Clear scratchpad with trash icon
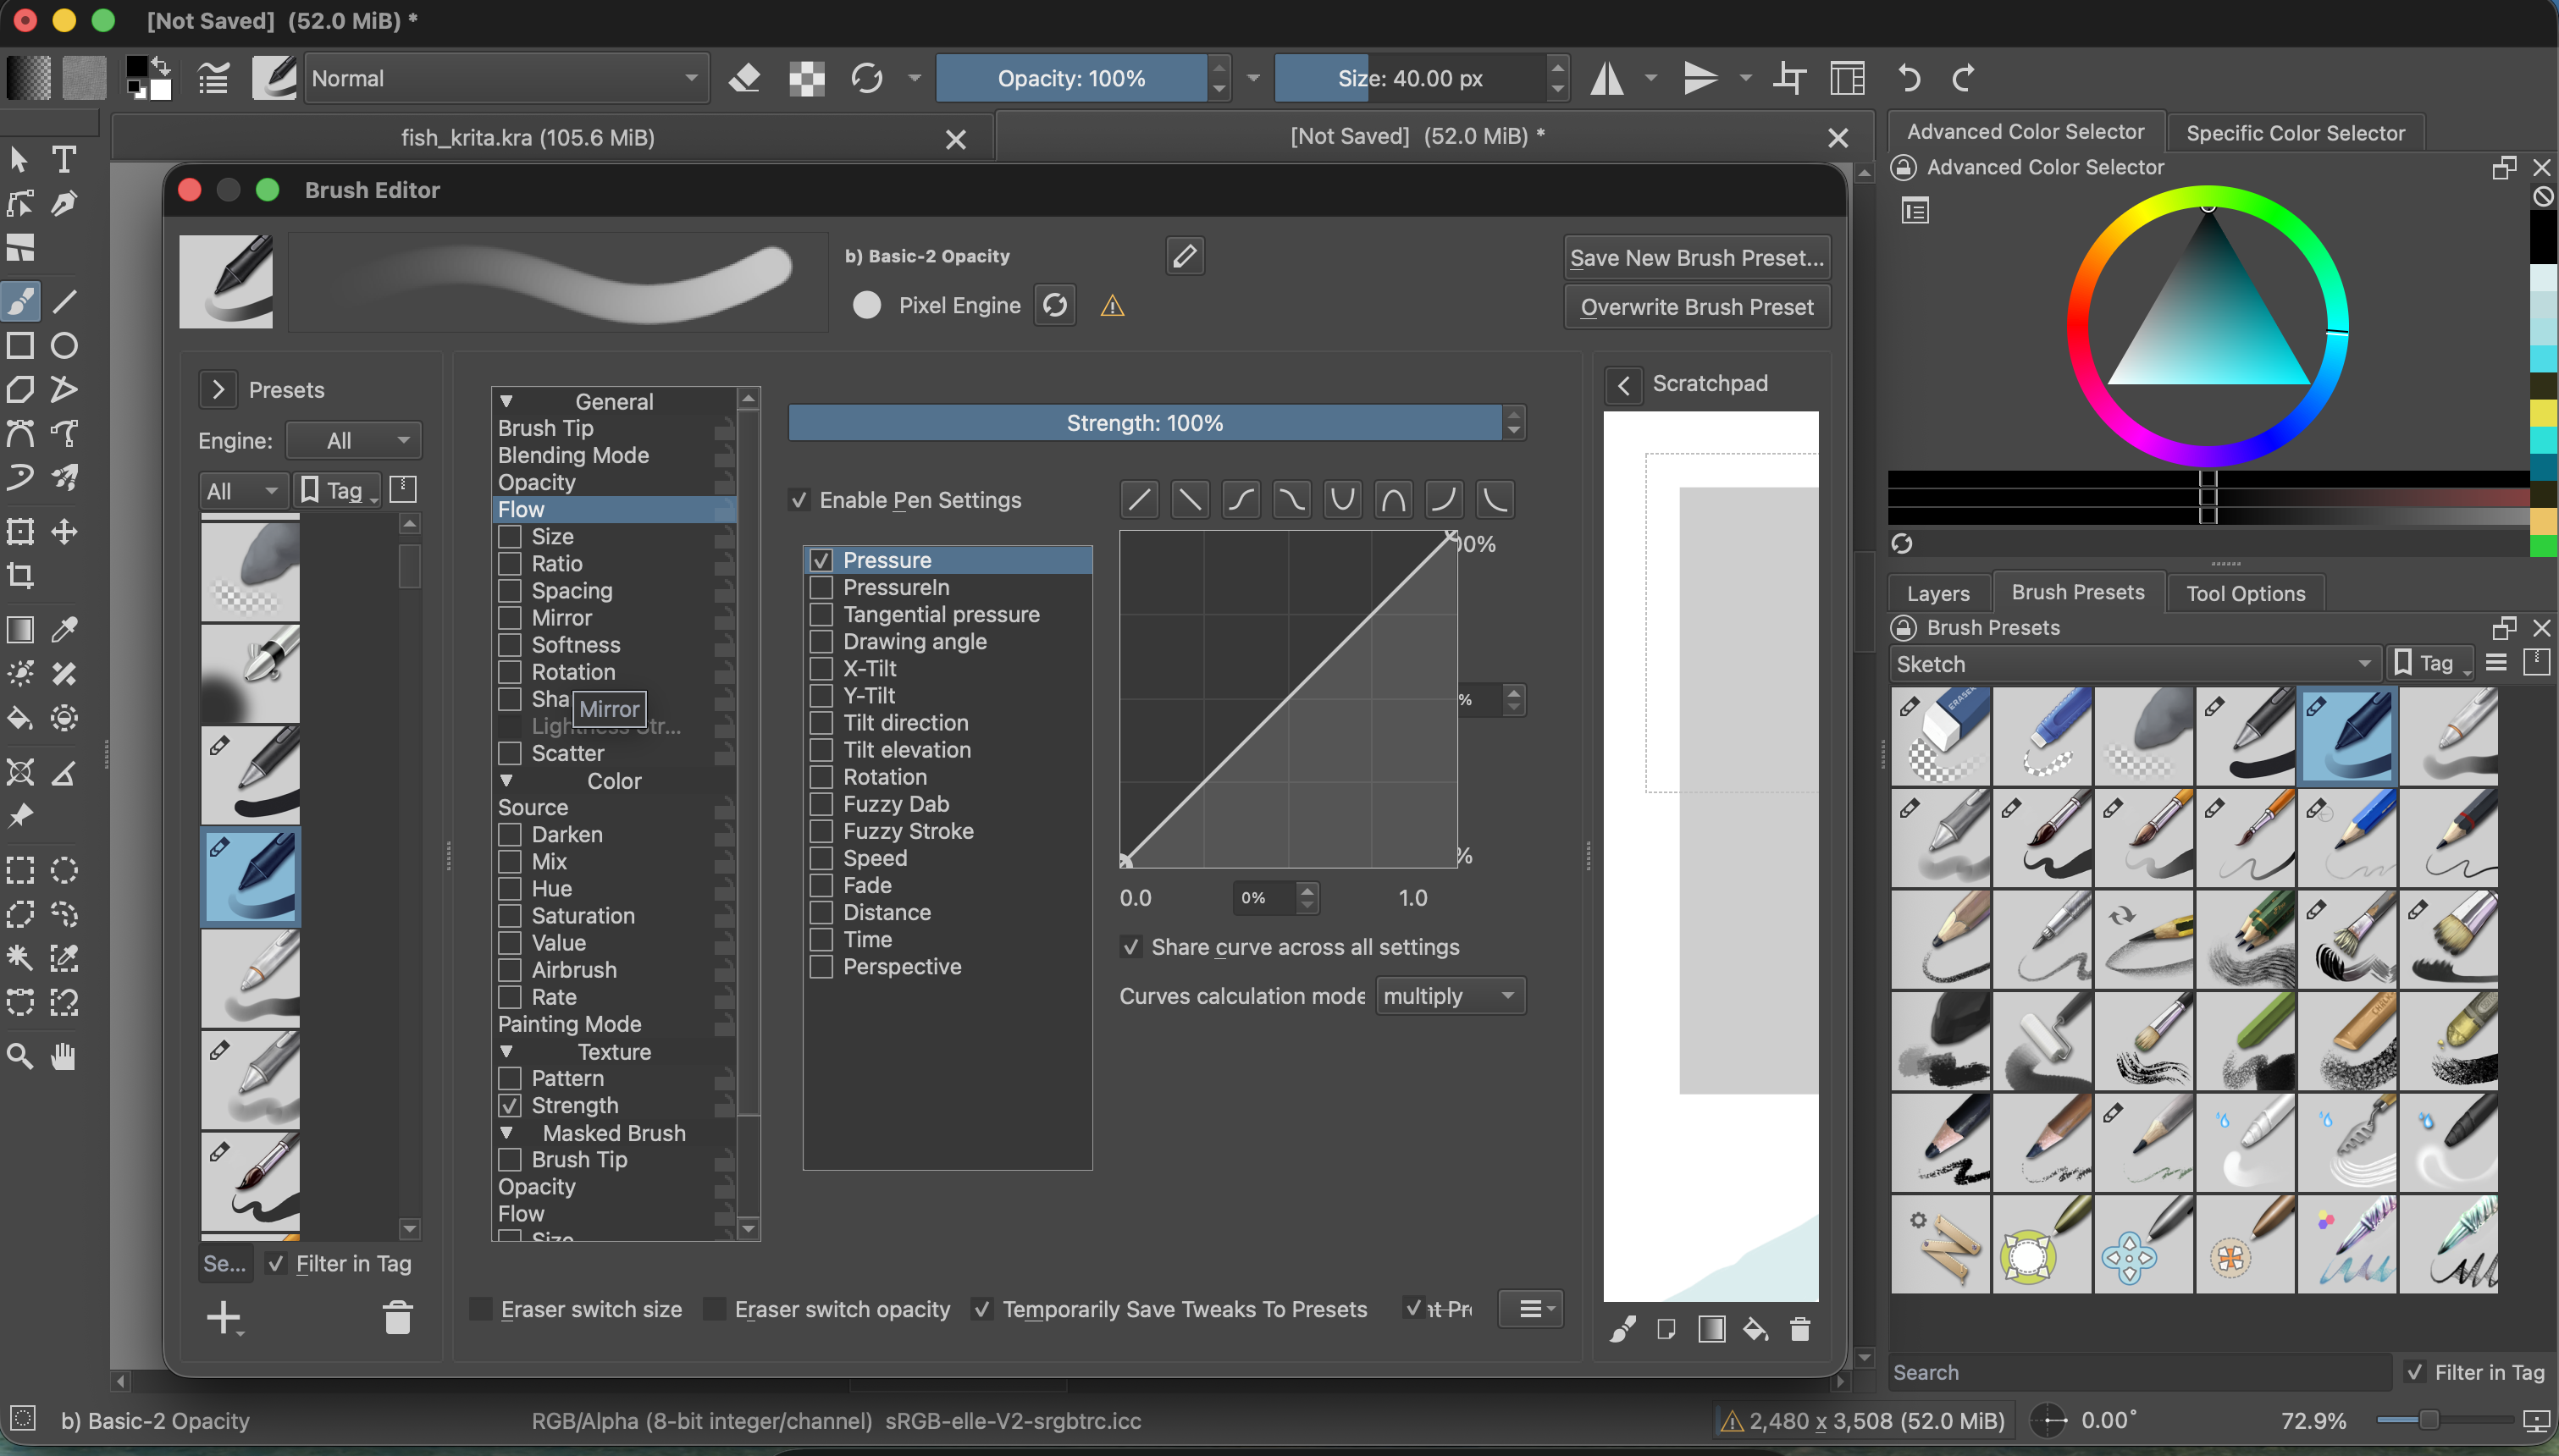 [1800, 1329]
